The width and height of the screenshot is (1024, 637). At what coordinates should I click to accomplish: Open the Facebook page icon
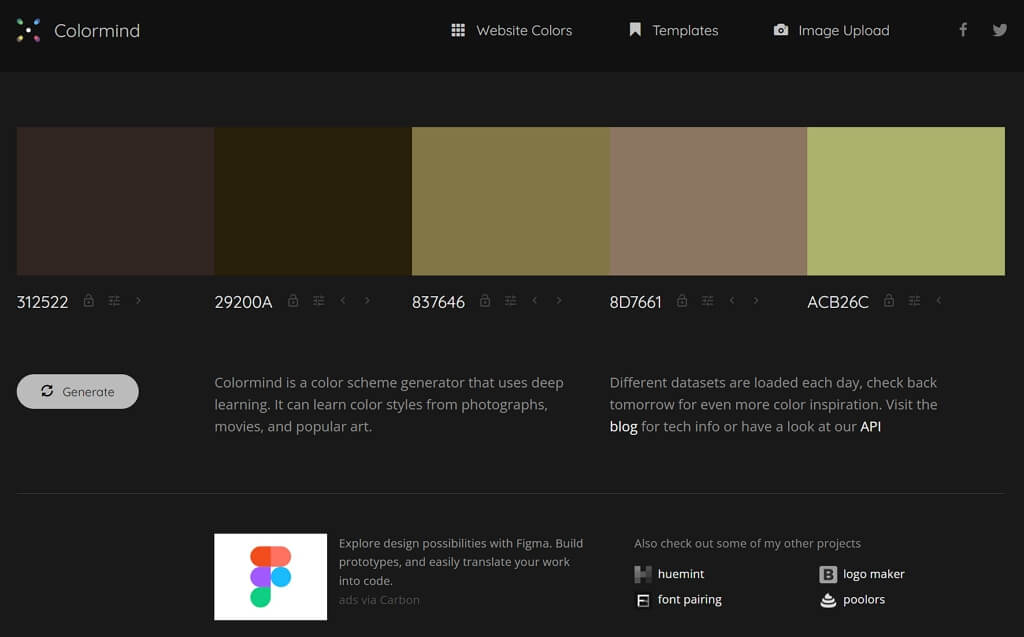pyautogui.click(x=963, y=30)
